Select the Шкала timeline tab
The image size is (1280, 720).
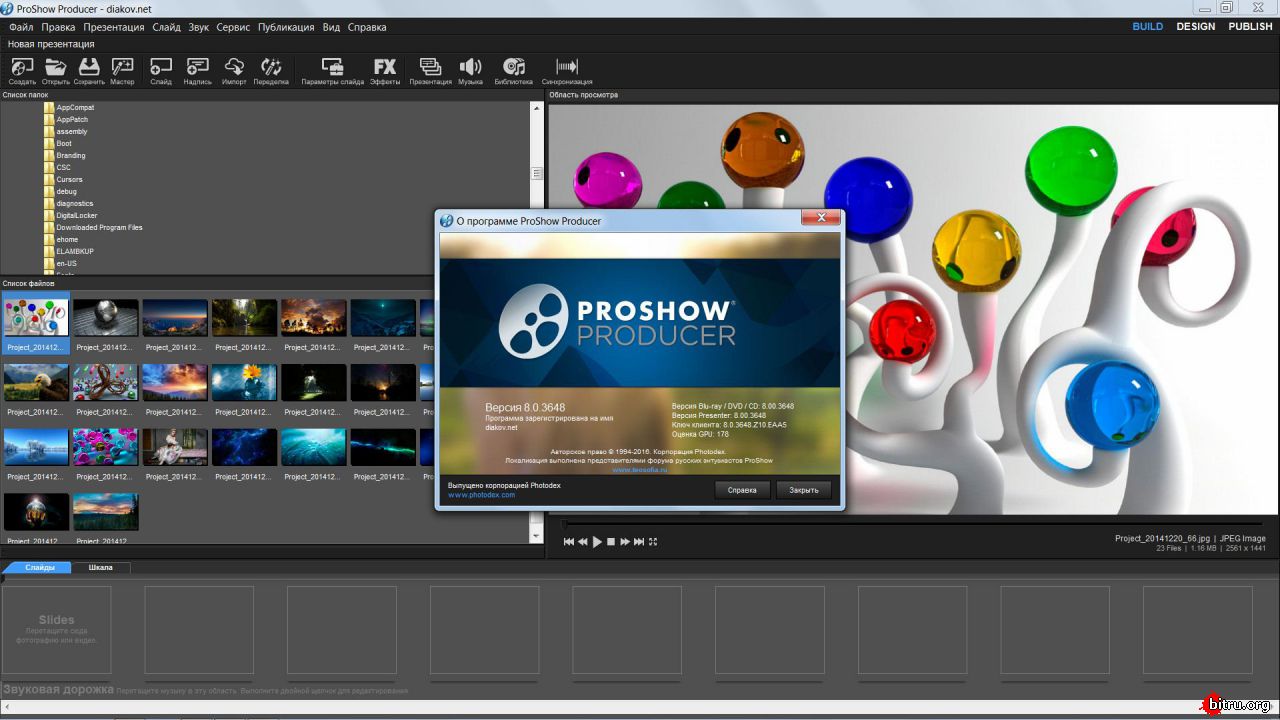point(101,568)
